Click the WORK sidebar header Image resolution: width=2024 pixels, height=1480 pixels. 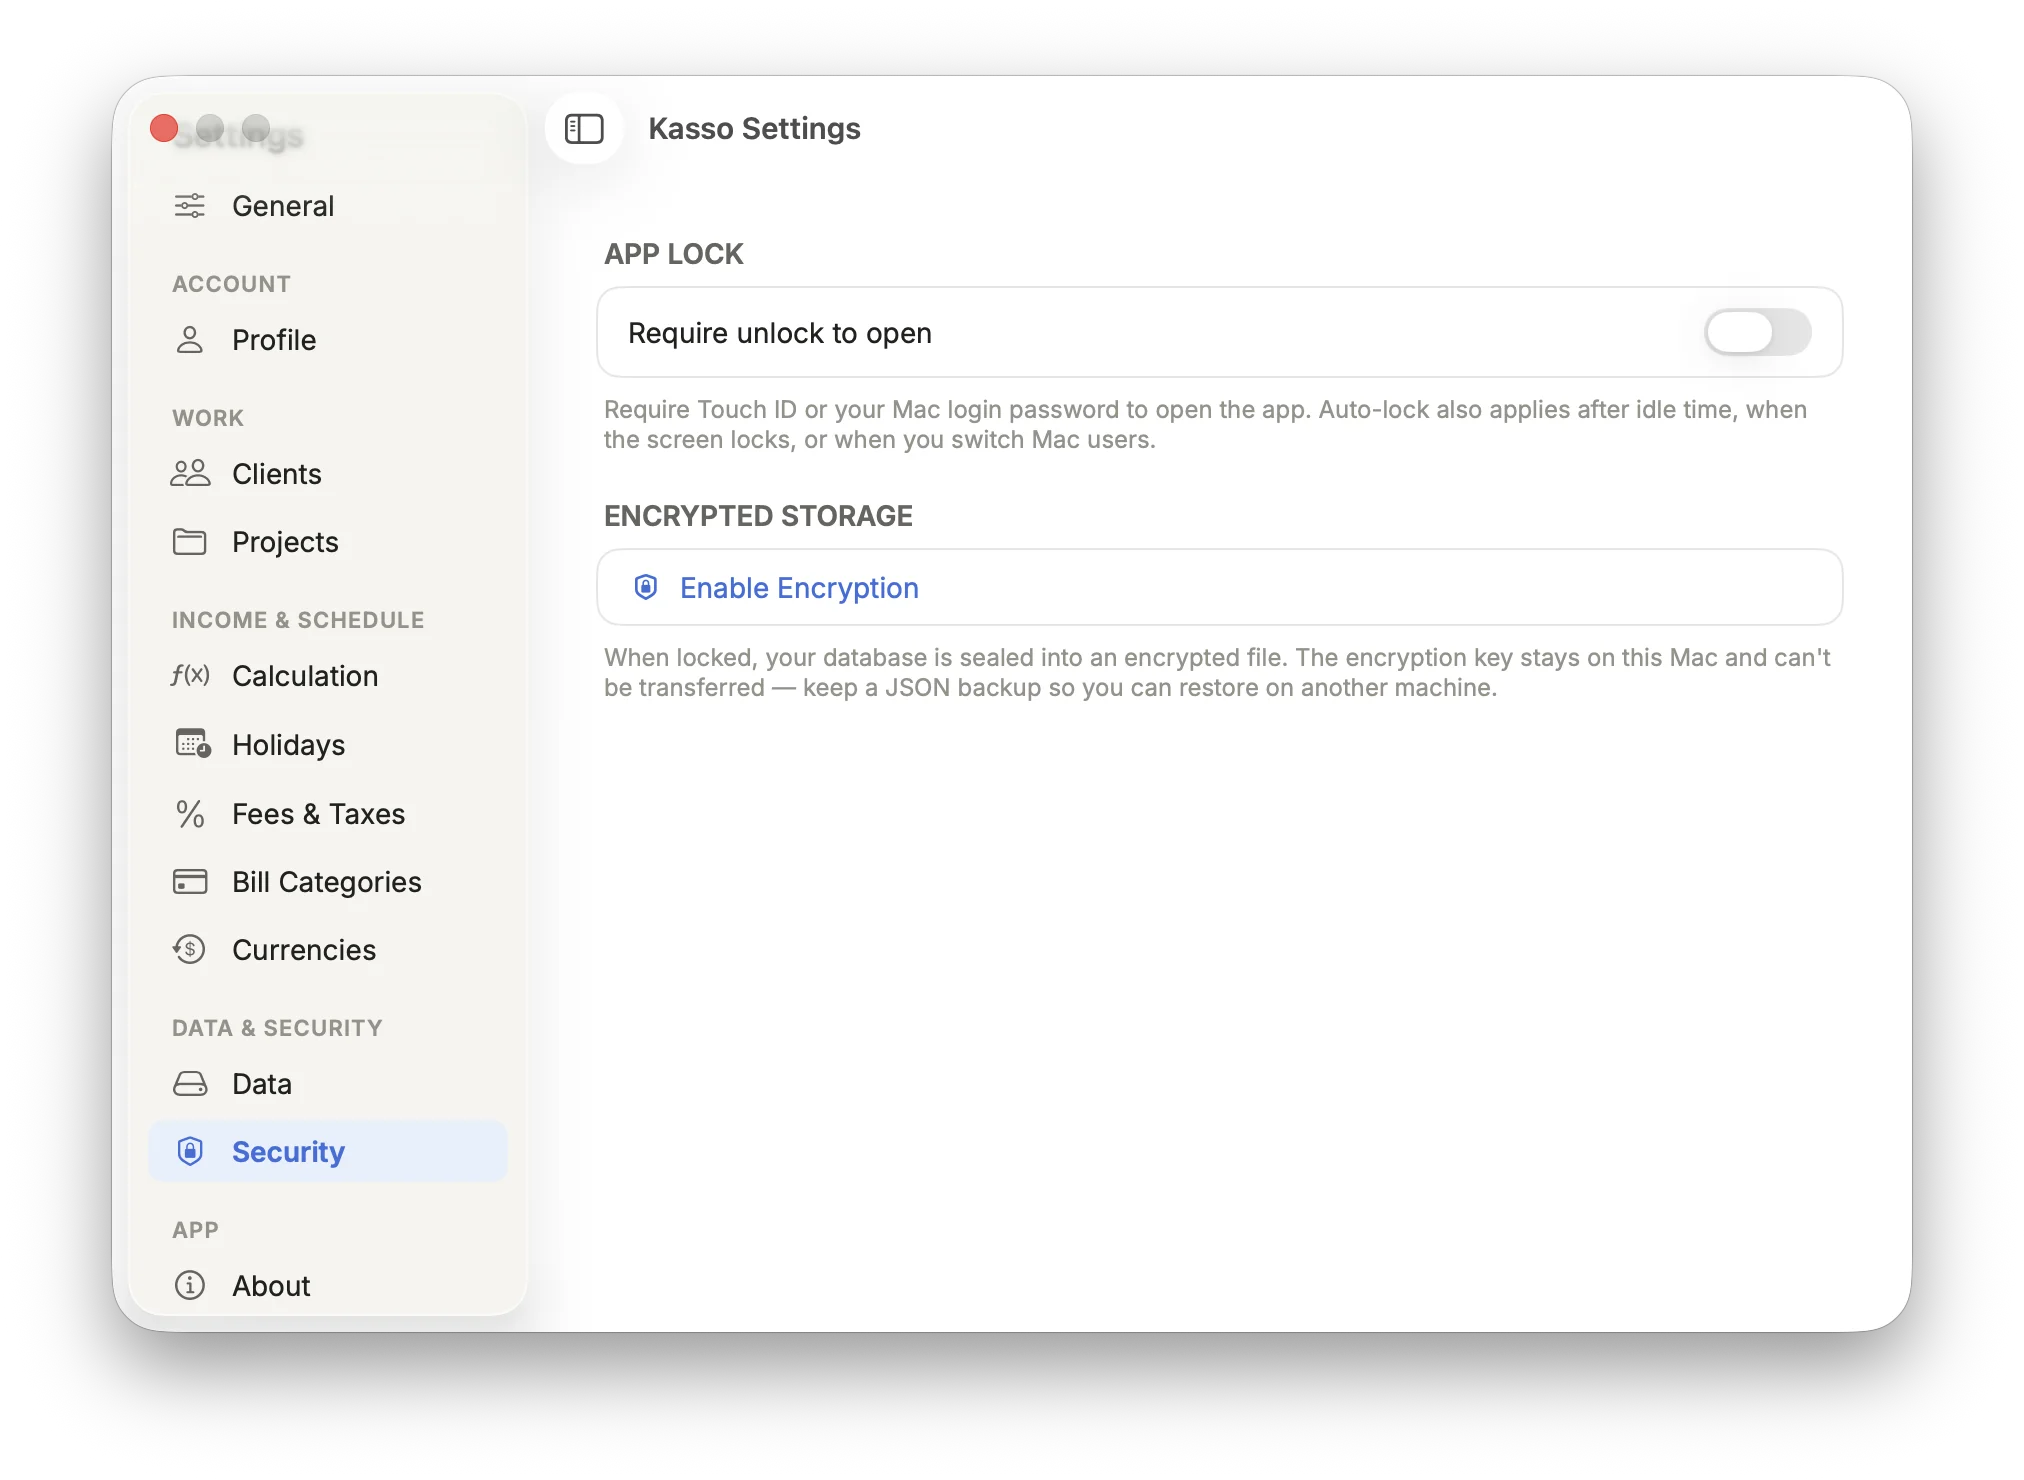pyautogui.click(x=208, y=418)
